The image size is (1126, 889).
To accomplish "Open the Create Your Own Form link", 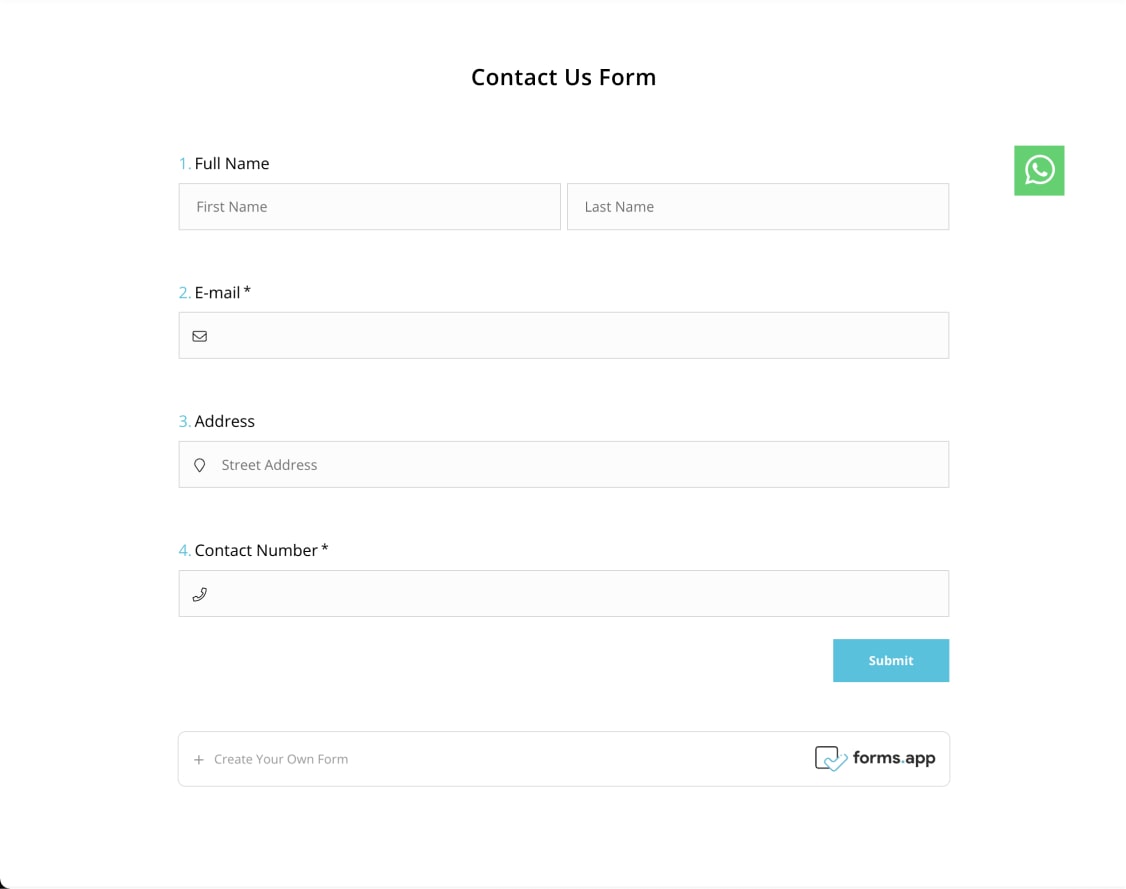I will coord(281,759).
